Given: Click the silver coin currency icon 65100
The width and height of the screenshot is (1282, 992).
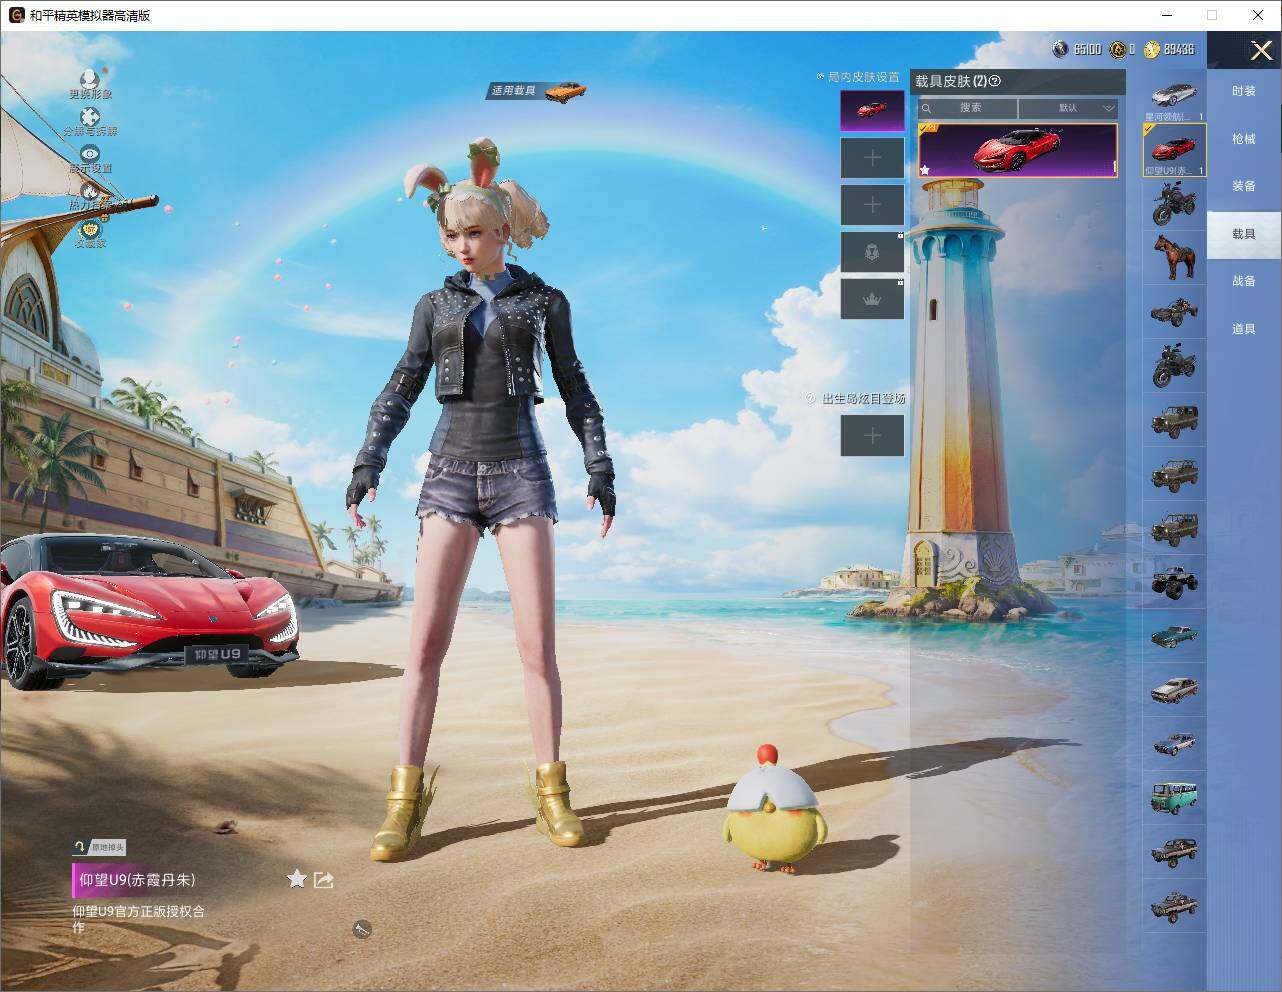Looking at the screenshot, I should (1060, 49).
